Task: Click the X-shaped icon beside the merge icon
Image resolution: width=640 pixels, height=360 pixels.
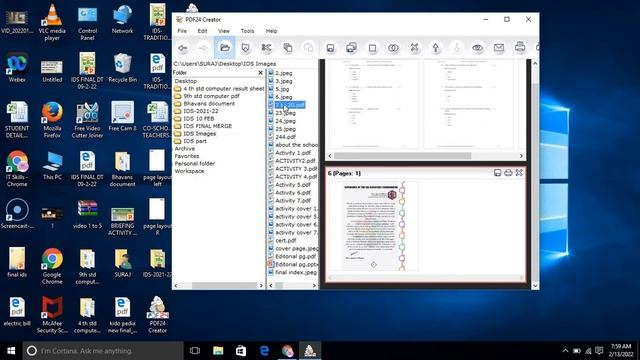Action: [414, 48]
